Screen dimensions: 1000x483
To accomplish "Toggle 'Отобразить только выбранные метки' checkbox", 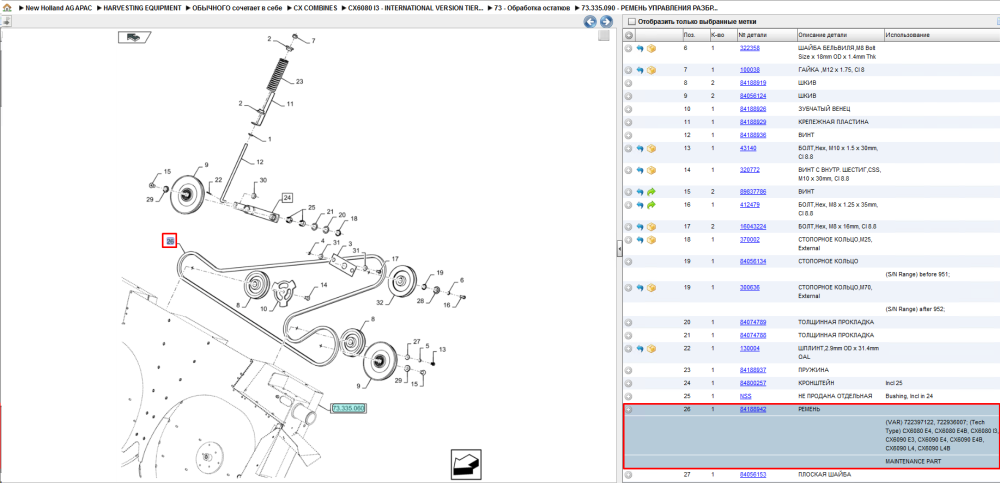I will point(631,22).
